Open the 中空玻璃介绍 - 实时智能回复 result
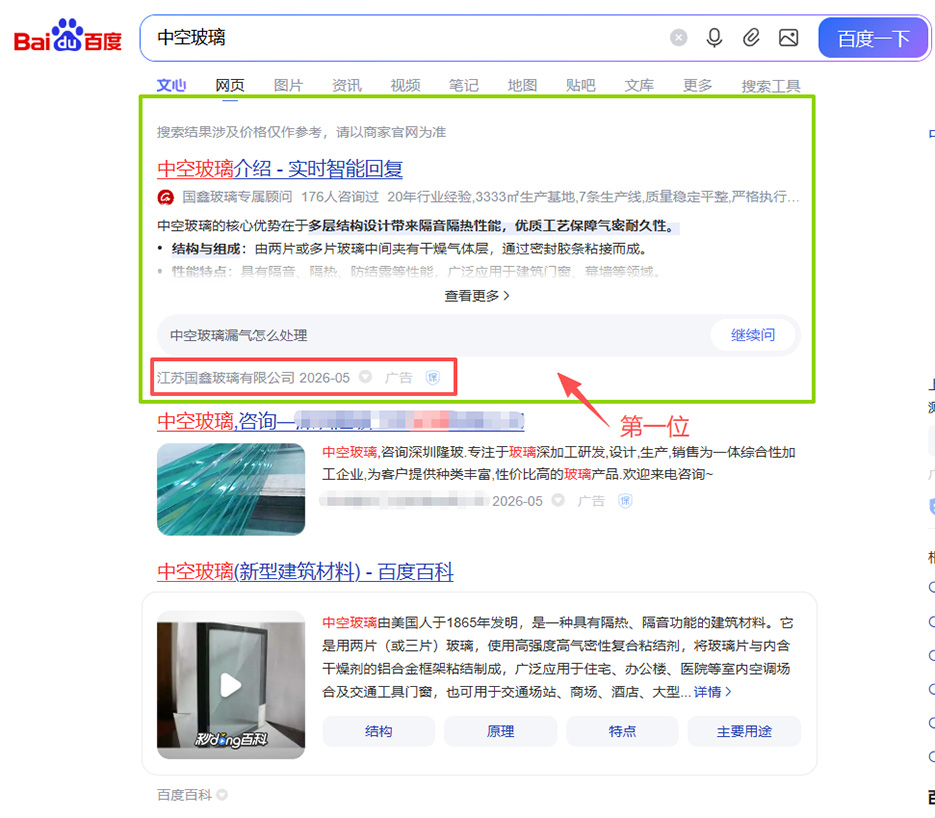Viewport: 935px width, 818px height. (280, 169)
